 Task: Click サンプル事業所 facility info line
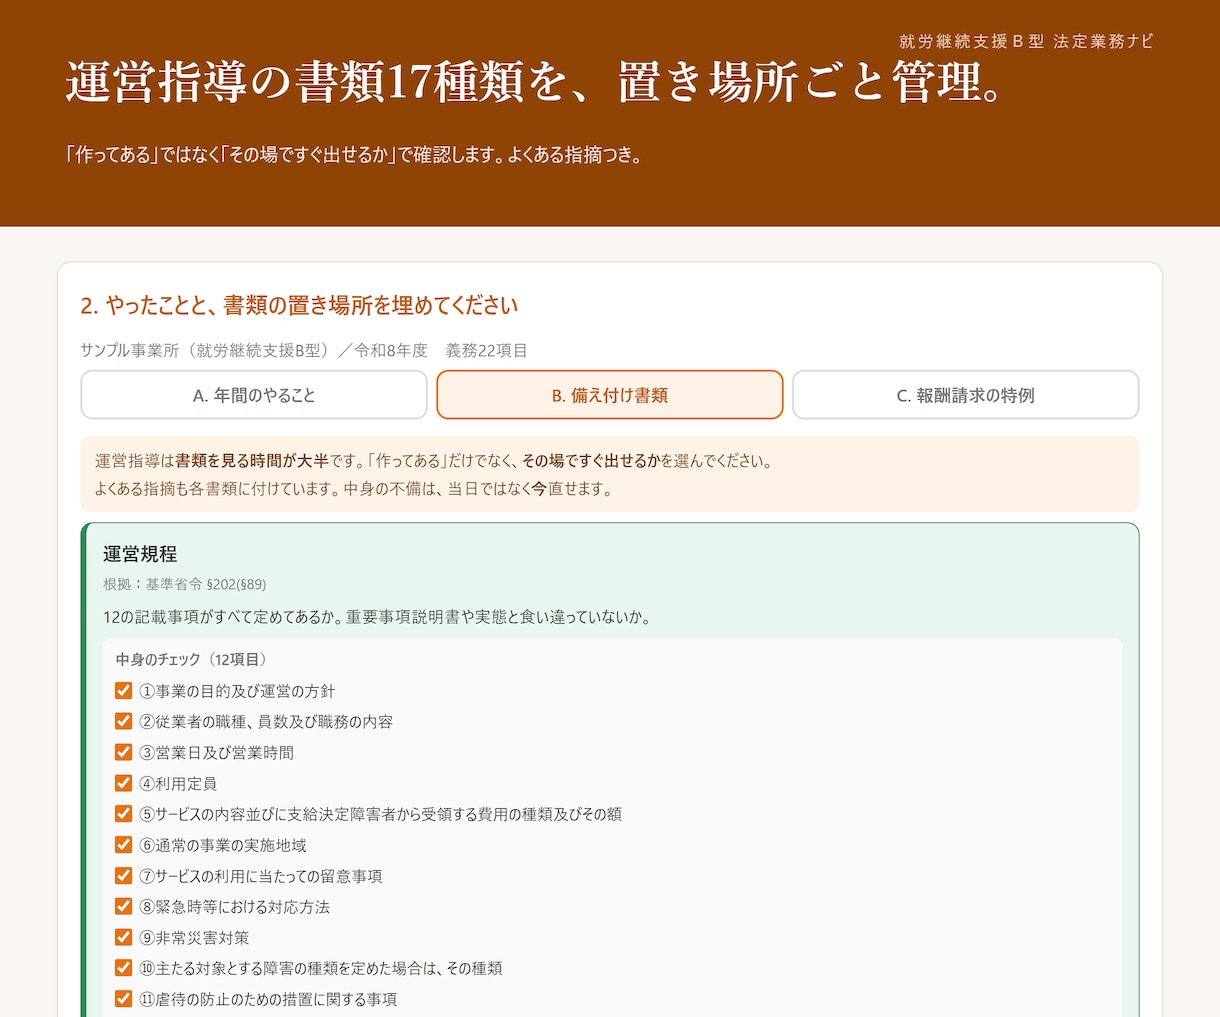point(304,350)
